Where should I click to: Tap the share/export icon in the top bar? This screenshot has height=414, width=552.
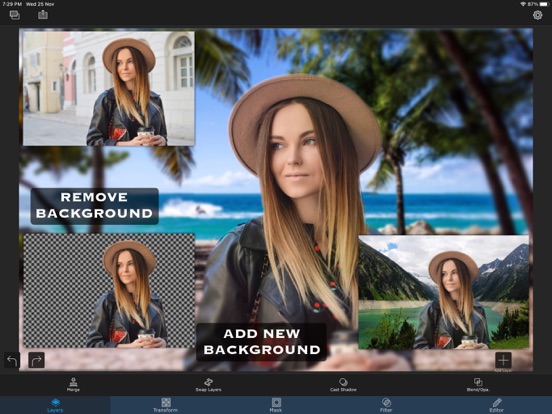tap(43, 15)
